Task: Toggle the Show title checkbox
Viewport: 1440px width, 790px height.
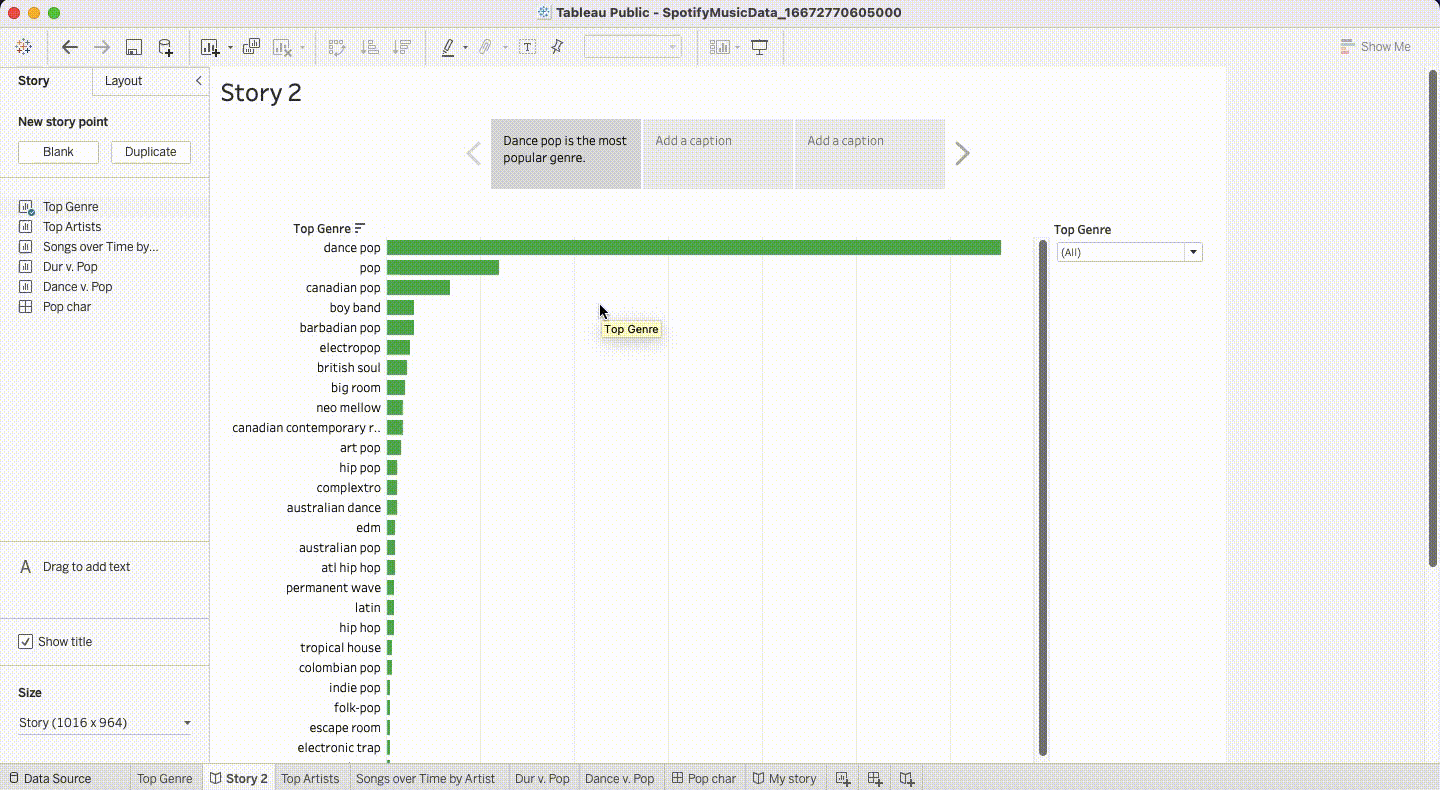Action: pyautogui.click(x=26, y=642)
